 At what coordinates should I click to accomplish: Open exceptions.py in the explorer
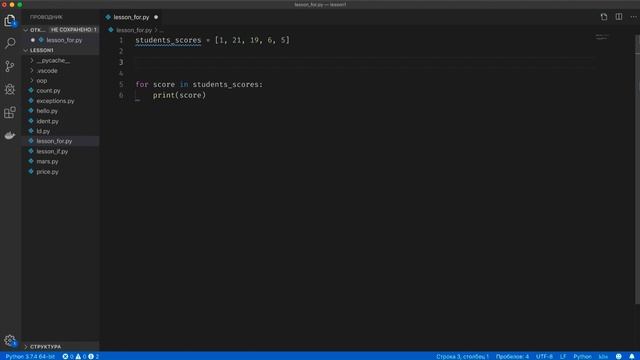tap(55, 101)
